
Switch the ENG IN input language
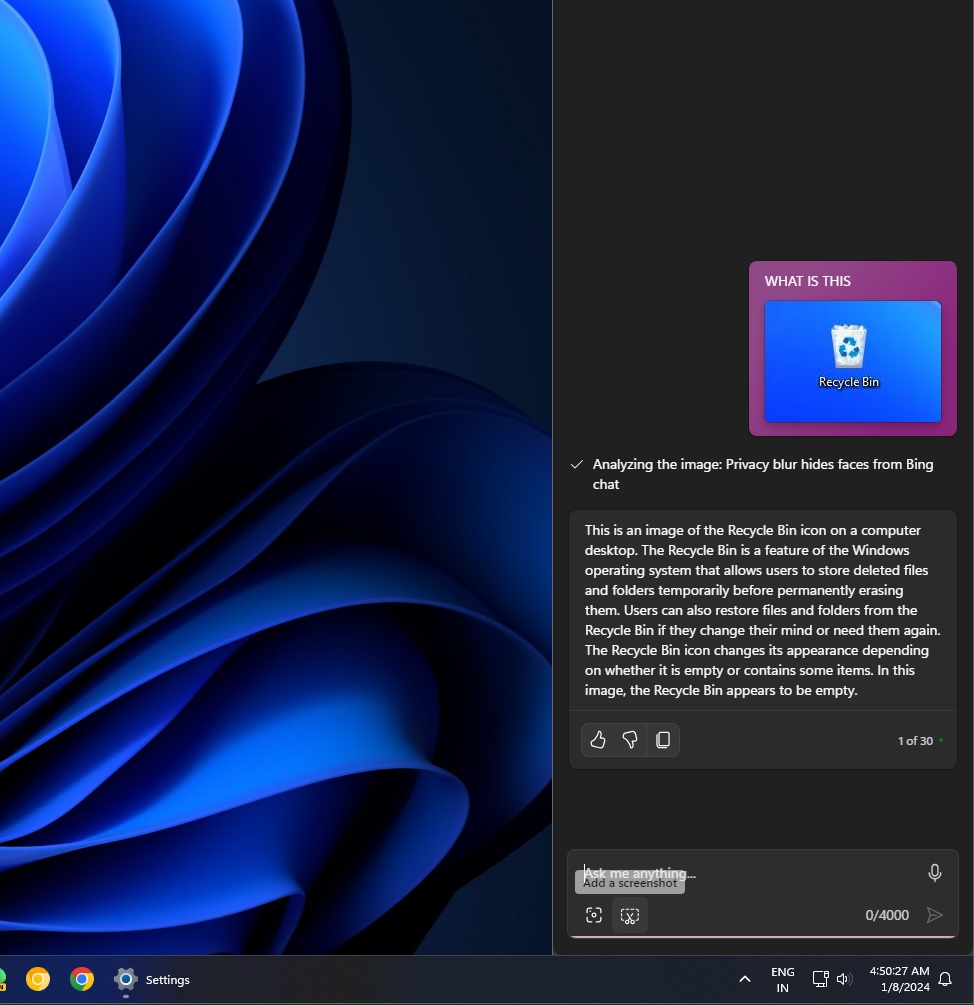pos(782,979)
